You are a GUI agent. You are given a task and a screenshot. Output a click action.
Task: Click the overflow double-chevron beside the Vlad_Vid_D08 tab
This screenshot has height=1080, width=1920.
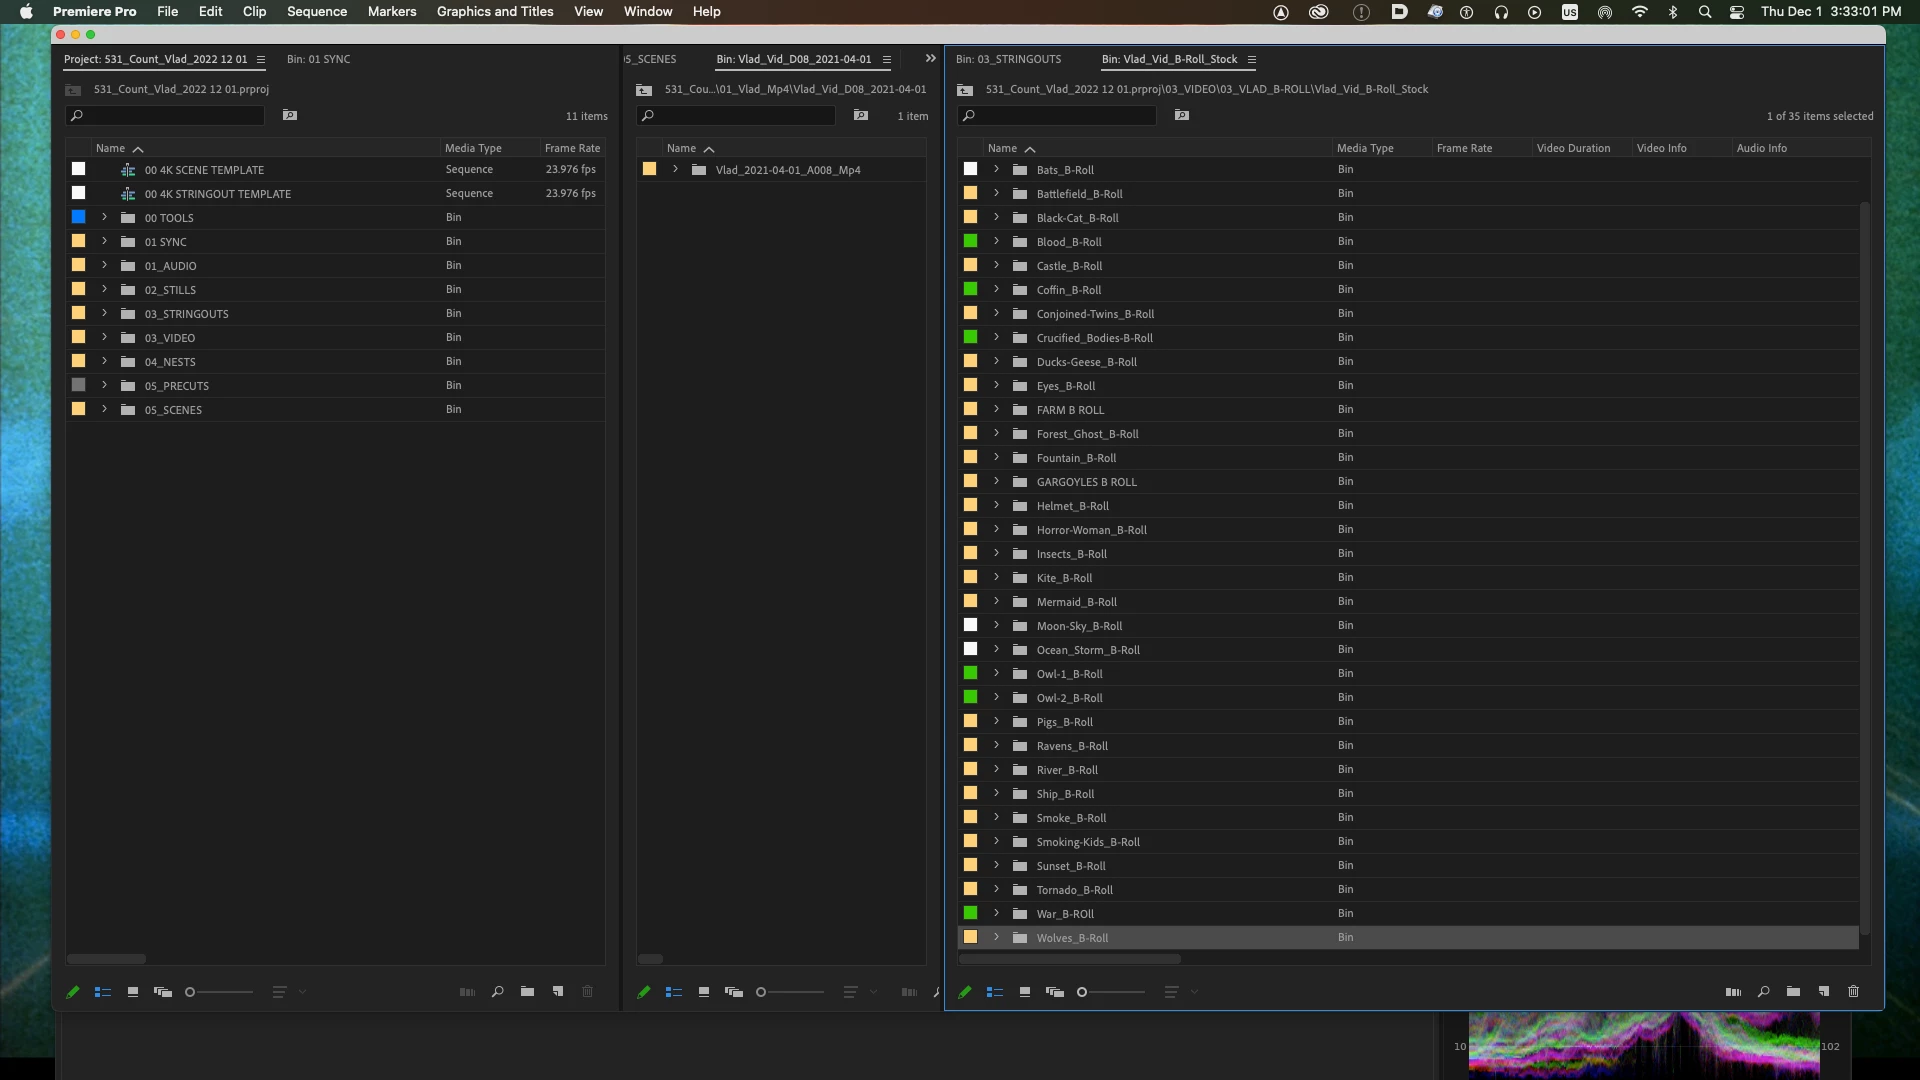tap(930, 59)
